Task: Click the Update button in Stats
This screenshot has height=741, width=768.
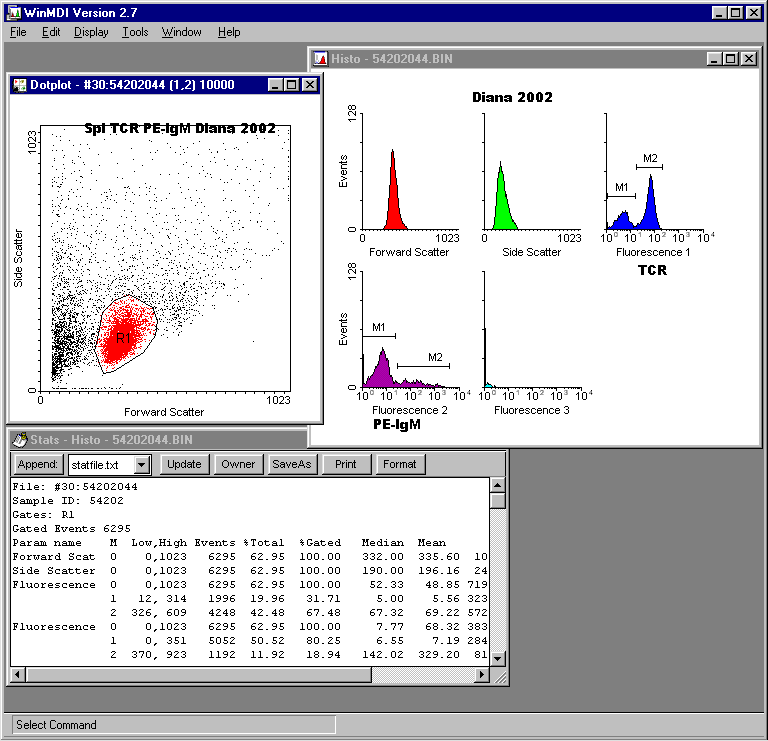Action: pyautogui.click(x=184, y=464)
